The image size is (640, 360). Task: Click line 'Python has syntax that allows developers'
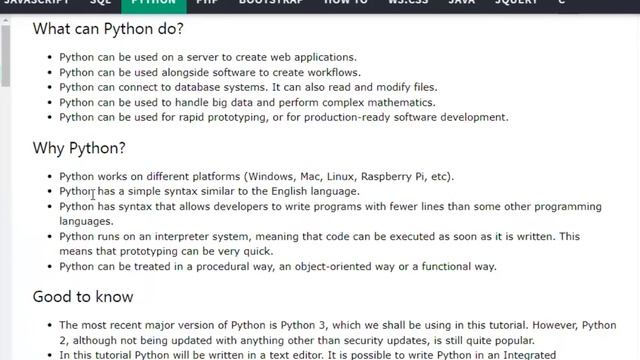point(330,214)
